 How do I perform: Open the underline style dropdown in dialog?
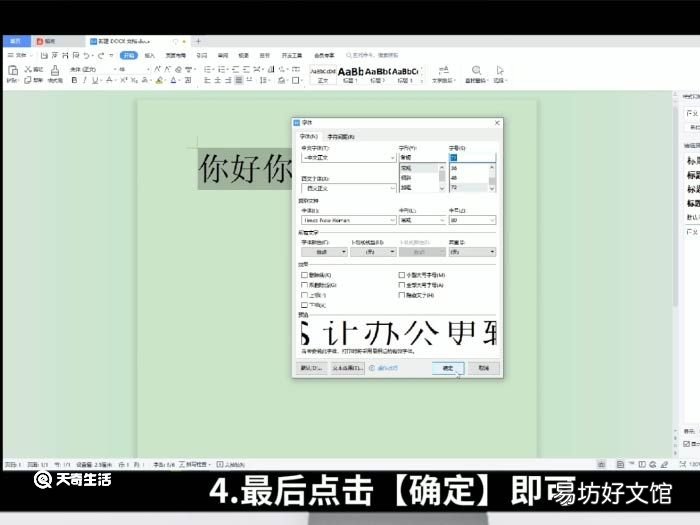pos(373,252)
